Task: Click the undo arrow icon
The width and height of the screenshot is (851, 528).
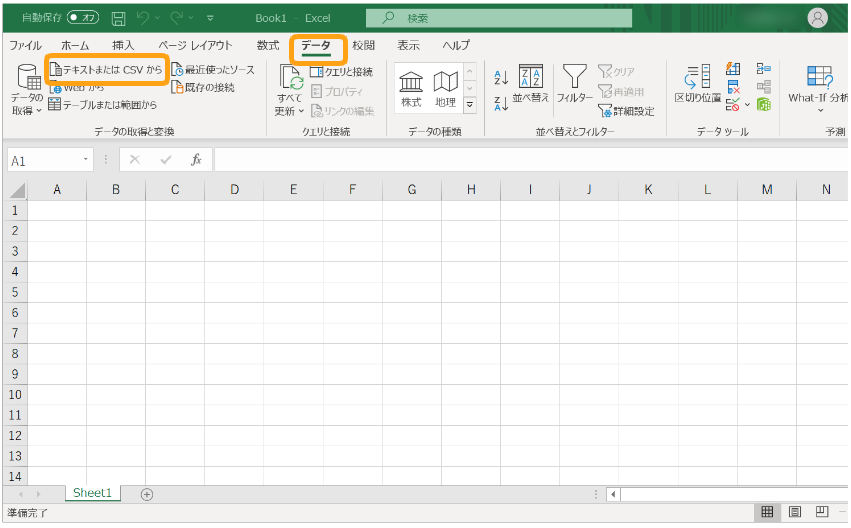Action: pyautogui.click(x=143, y=18)
